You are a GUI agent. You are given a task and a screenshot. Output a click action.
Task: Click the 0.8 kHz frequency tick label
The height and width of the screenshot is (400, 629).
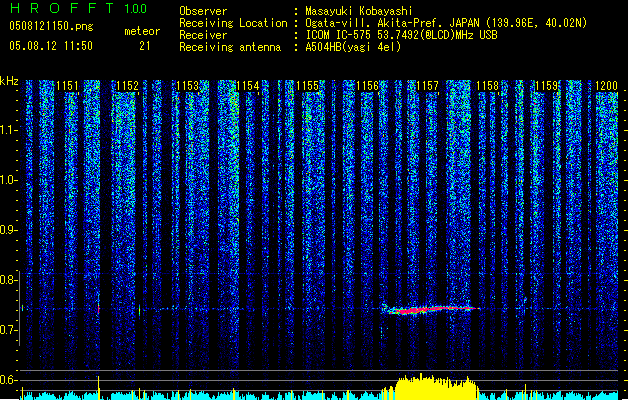pos(8,280)
